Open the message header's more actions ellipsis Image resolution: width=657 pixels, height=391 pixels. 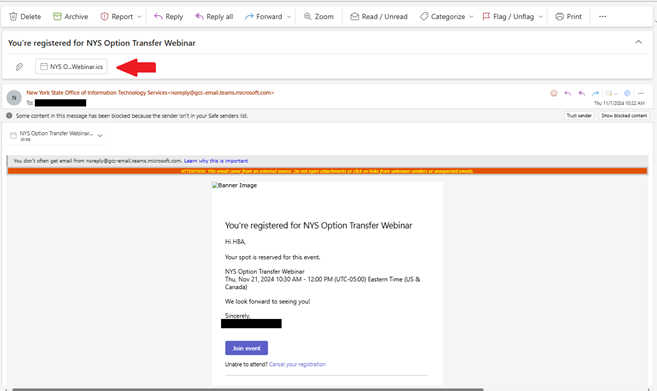[640, 93]
